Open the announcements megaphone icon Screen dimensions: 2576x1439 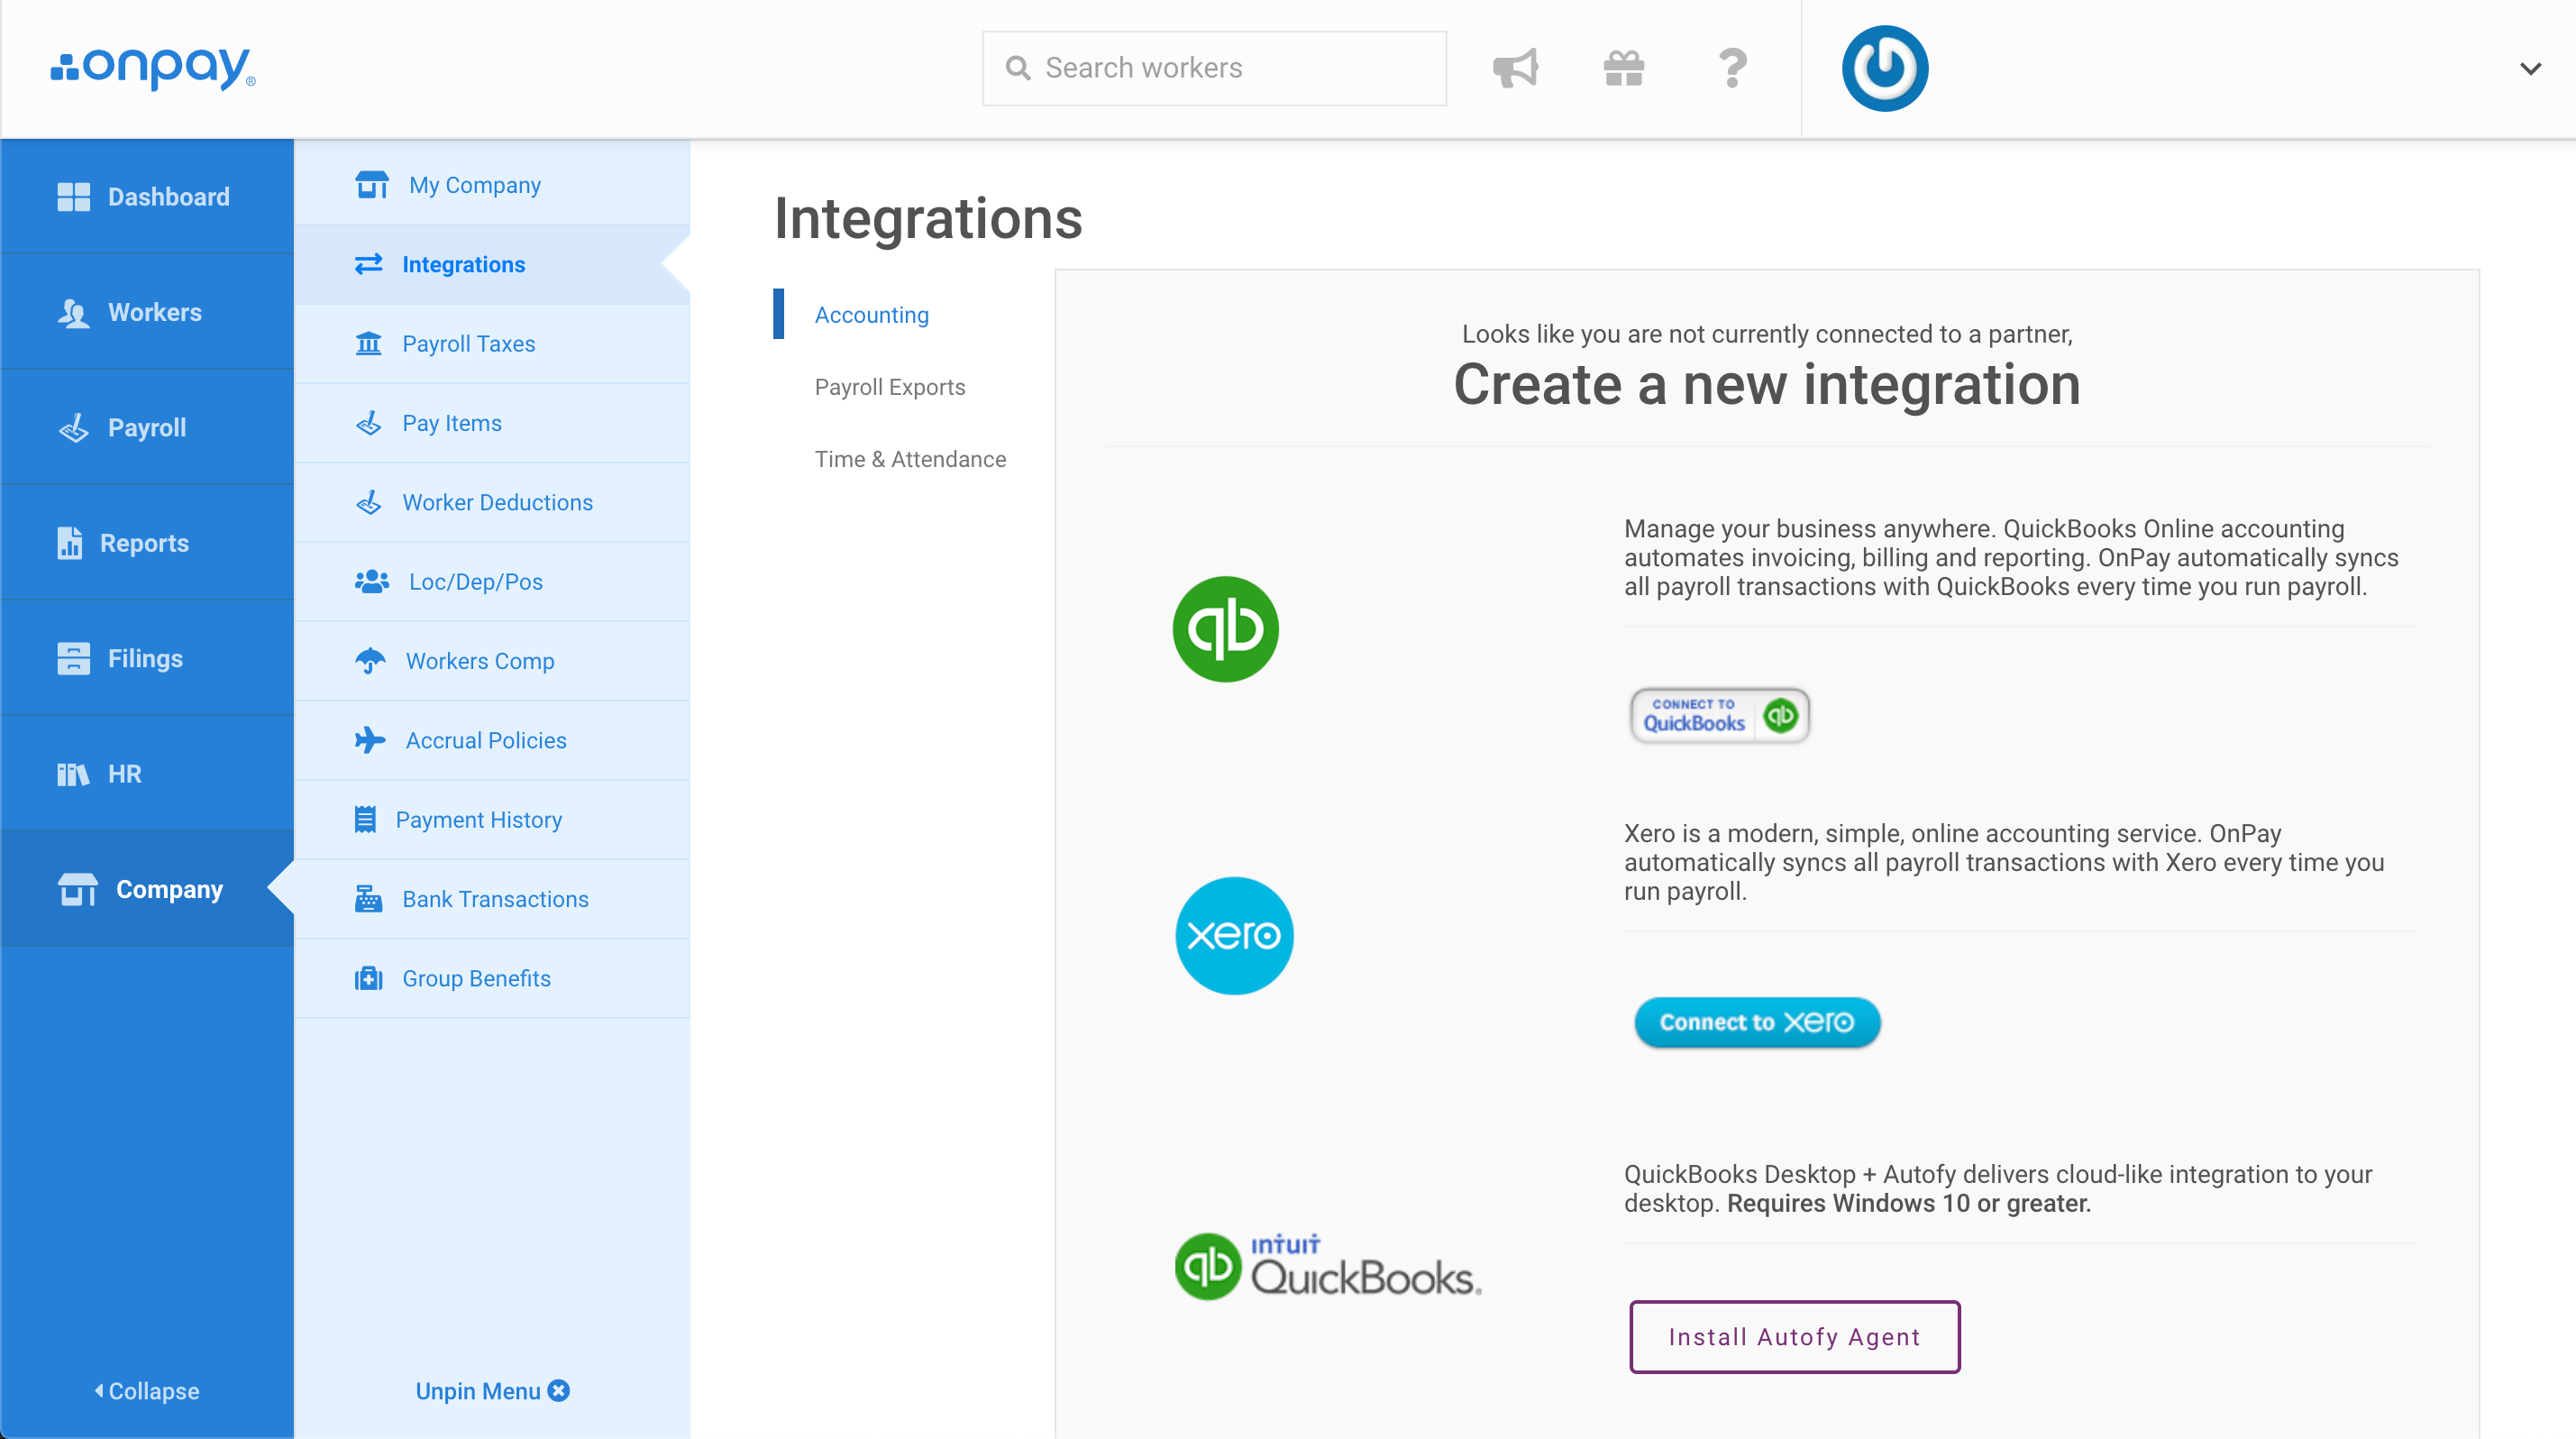1515,68
